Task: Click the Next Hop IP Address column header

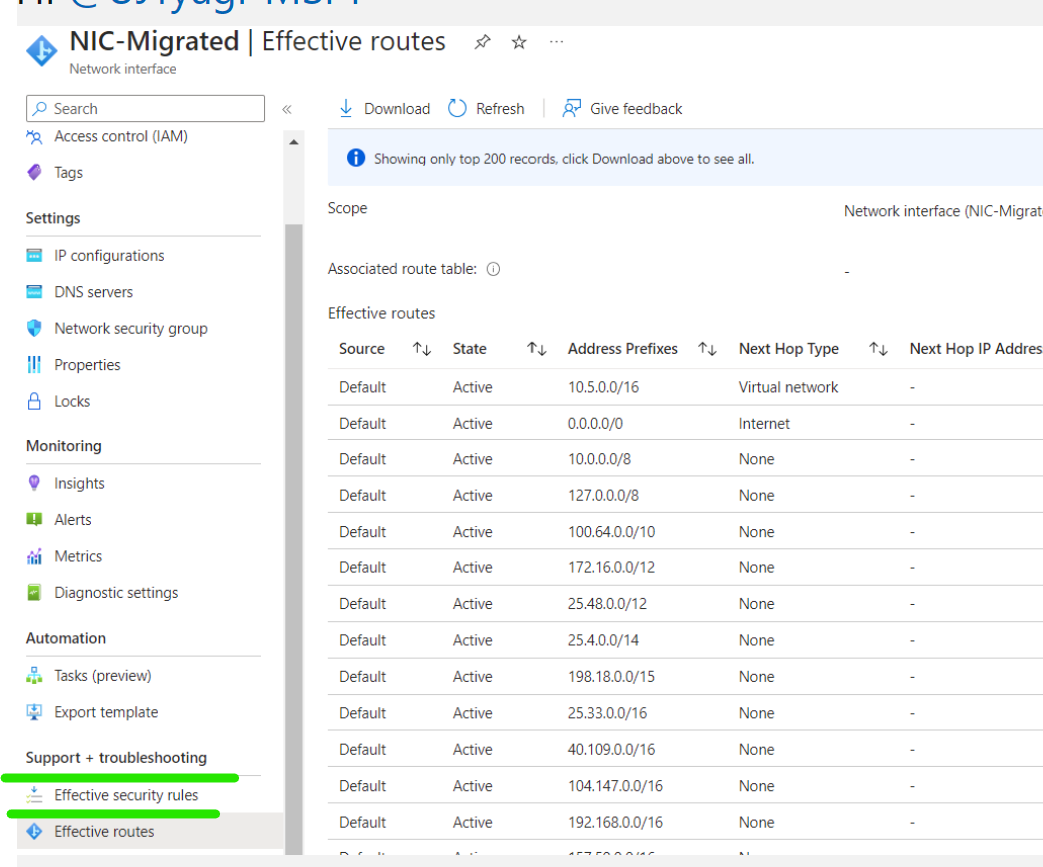Action: click(x=976, y=349)
